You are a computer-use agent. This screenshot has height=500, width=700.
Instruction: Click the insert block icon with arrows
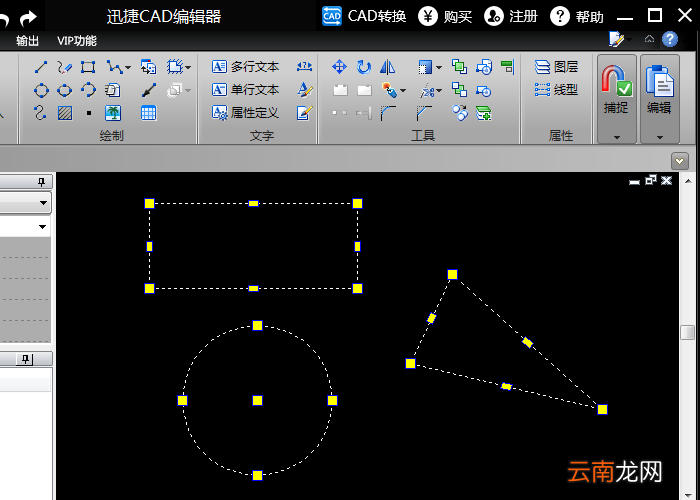pyautogui.click(x=148, y=67)
